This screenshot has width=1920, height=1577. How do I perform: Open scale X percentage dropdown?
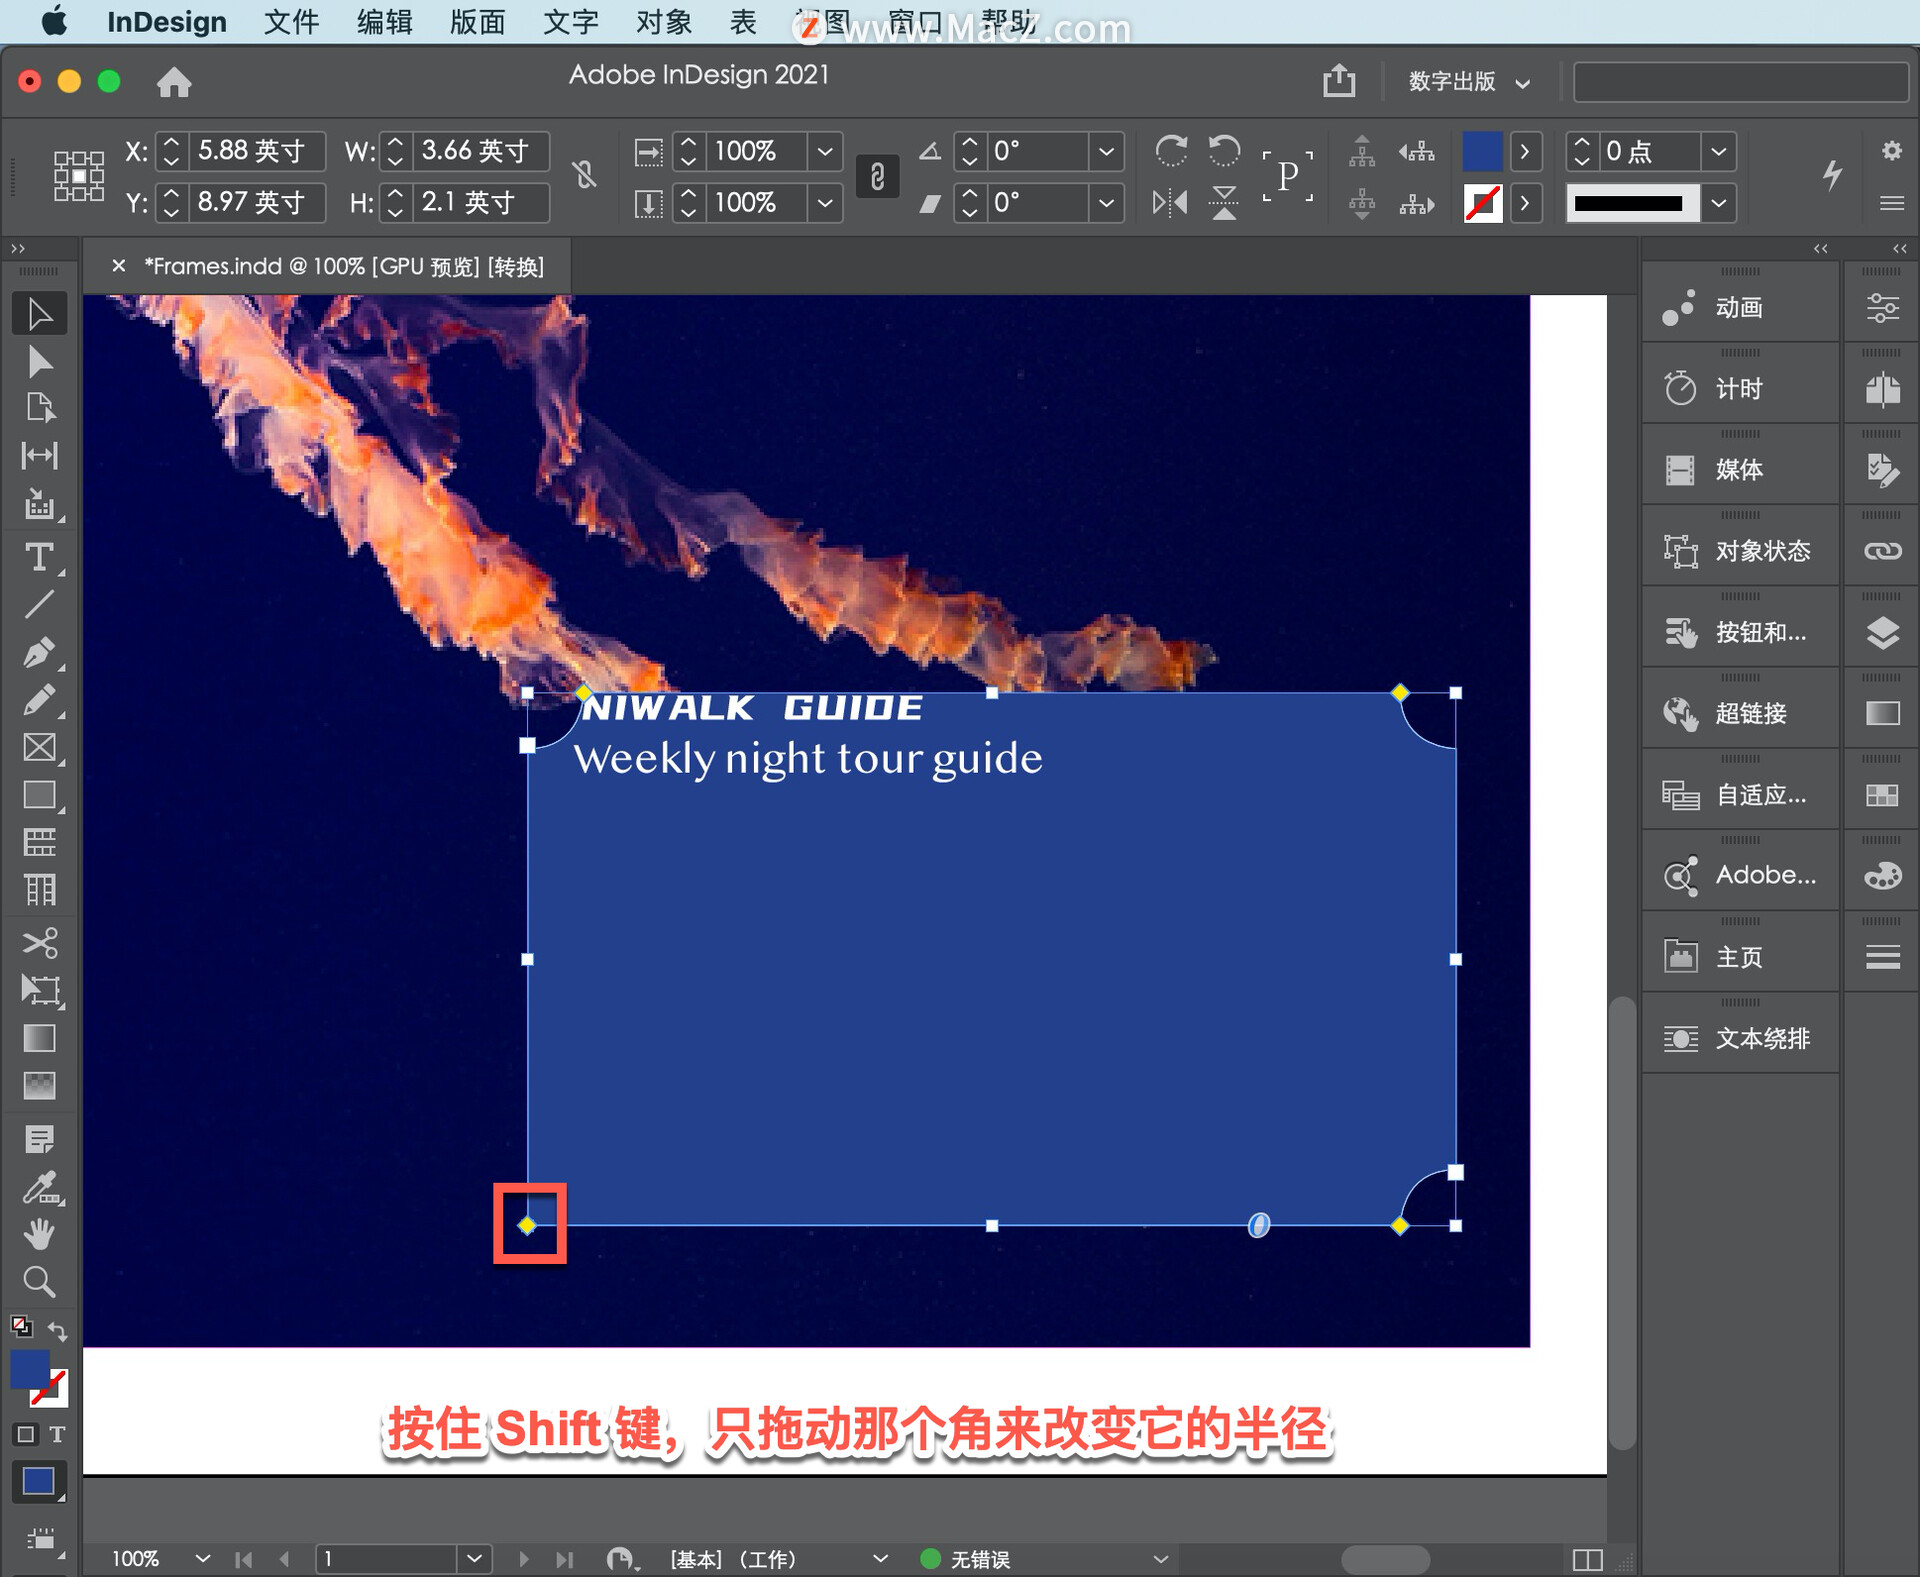[x=825, y=151]
